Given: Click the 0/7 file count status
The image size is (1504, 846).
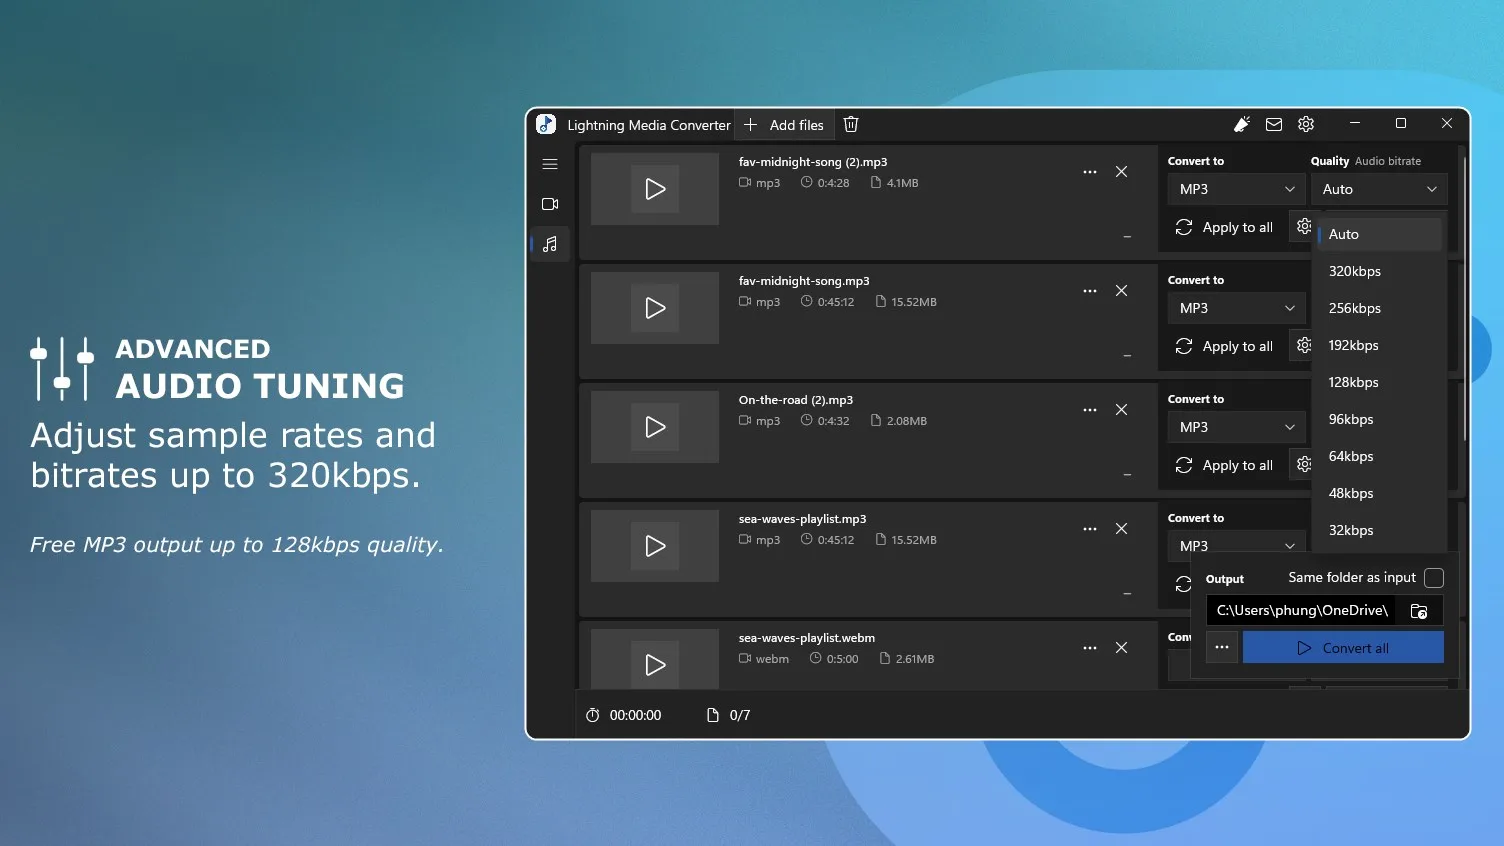Looking at the screenshot, I should tap(729, 715).
